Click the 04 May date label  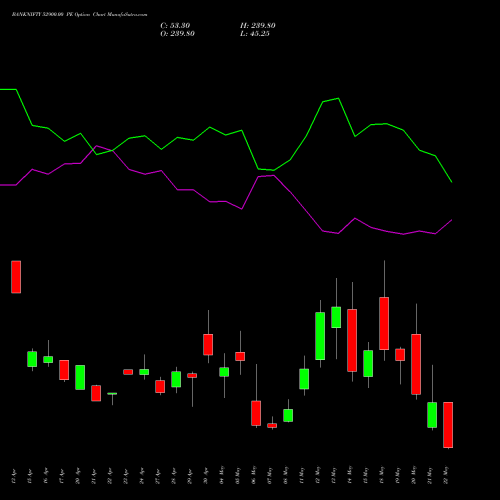(x=222, y=475)
